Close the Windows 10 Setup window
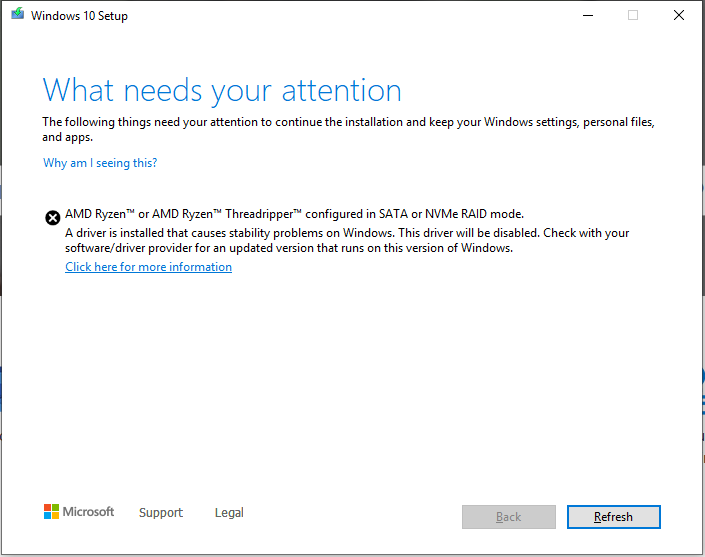Viewport: 705px width, 557px height. pyautogui.click(x=679, y=15)
